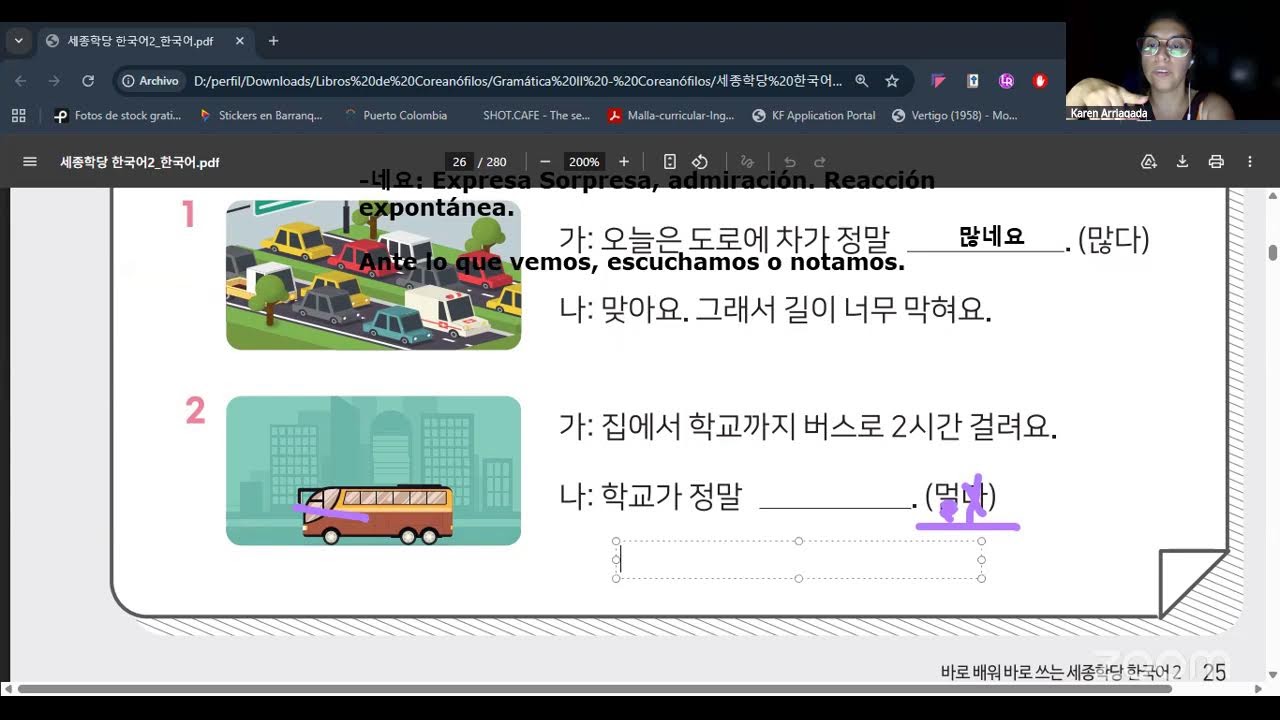The width and height of the screenshot is (1280, 720).
Task: Click the Archivo site info chip
Action: [x=151, y=81]
